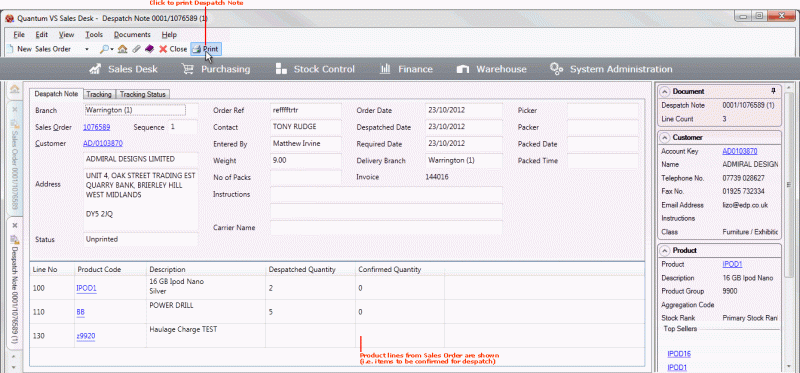This screenshot has width=800, height=373.
Task: Click the Despatched Date field
Action: (464, 127)
